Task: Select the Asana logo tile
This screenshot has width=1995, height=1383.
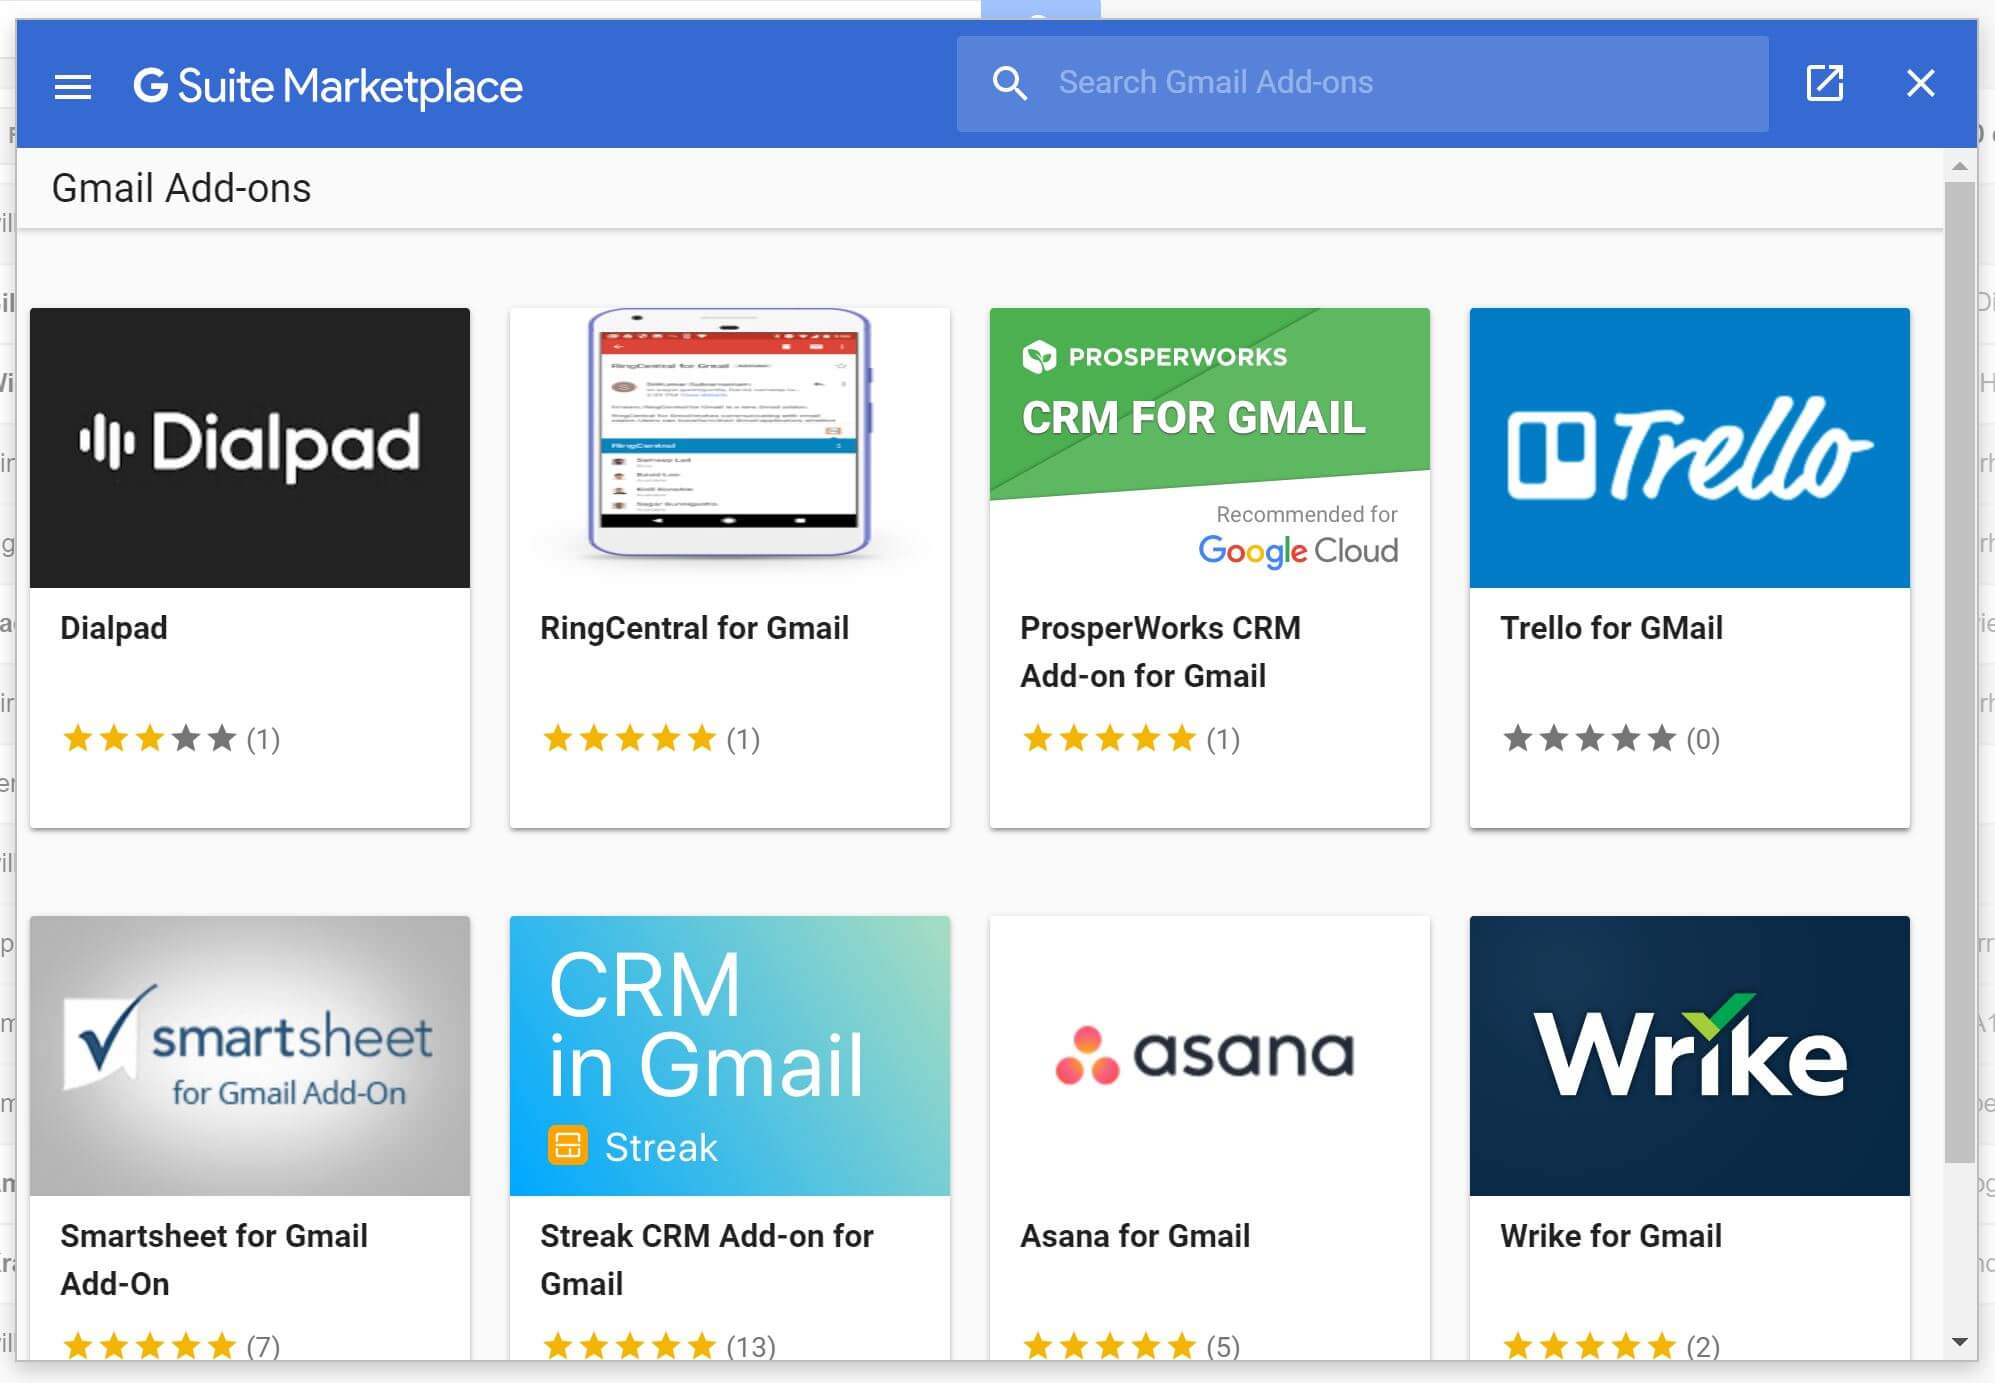Action: coord(1209,1055)
